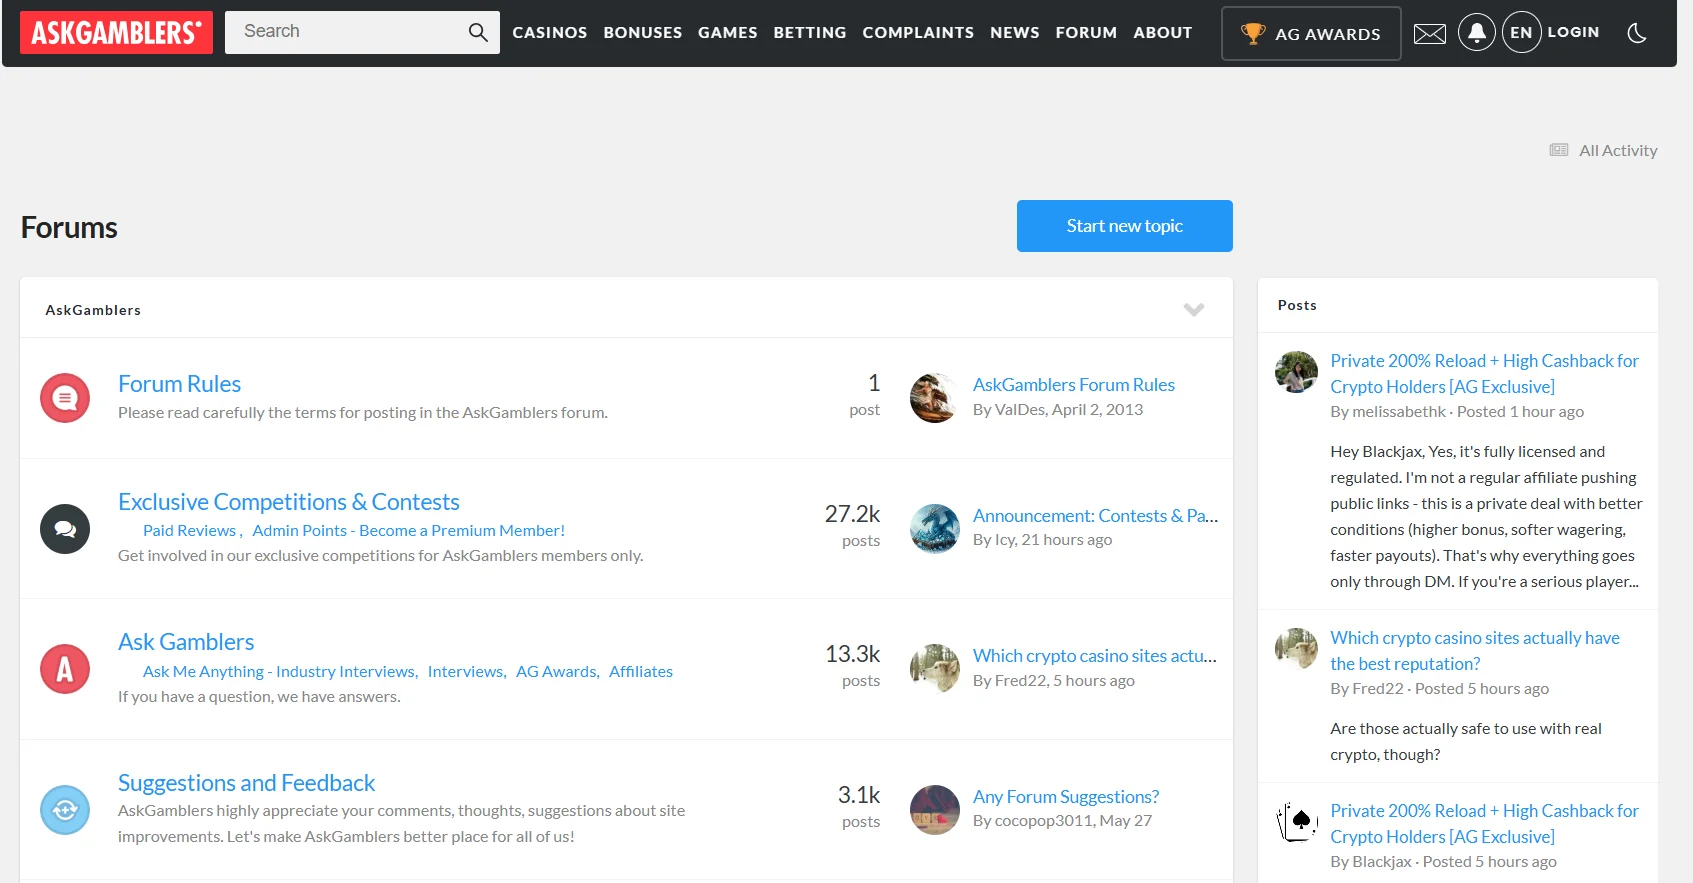This screenshot has width=1693, height=883.
Task: Click melissabethk's avatar in Posts sidebar
Action: click(x=1296, y=372)
